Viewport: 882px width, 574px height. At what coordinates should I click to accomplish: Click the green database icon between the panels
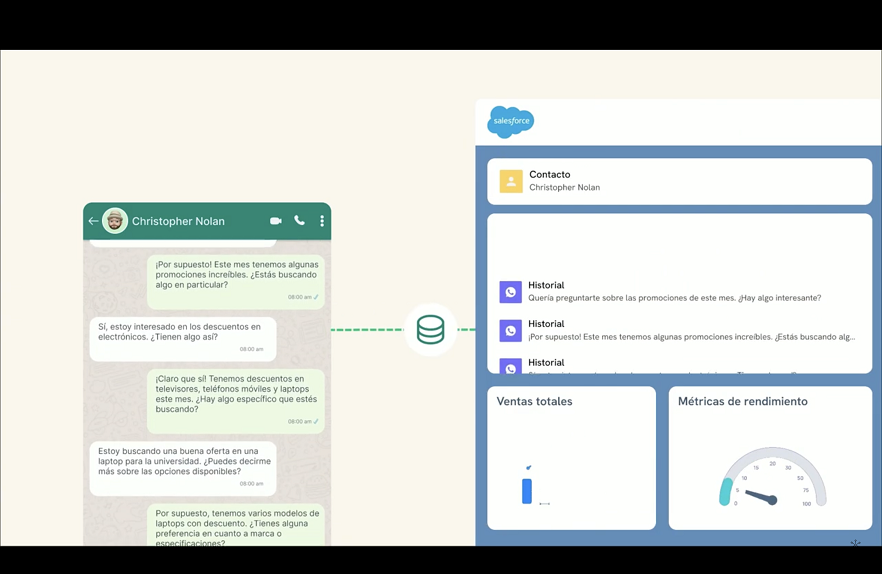click(x=430, y=329)
